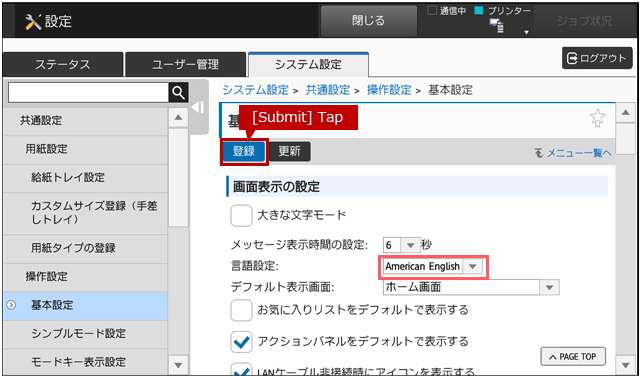Viewport: 640px width, 376px height.
Task: Select 用紙タイプの登録 menu item
Action: pos(85,248)
